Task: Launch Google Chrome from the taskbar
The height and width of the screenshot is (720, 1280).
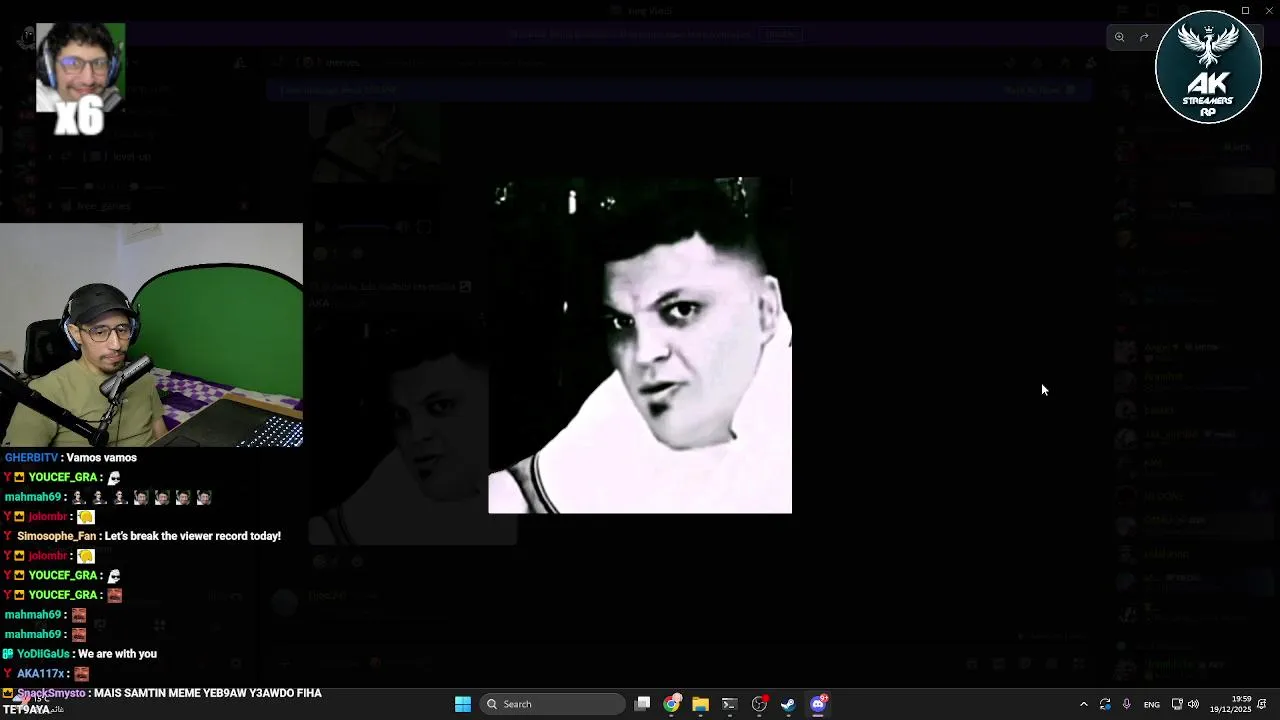Action: [672, 704]
